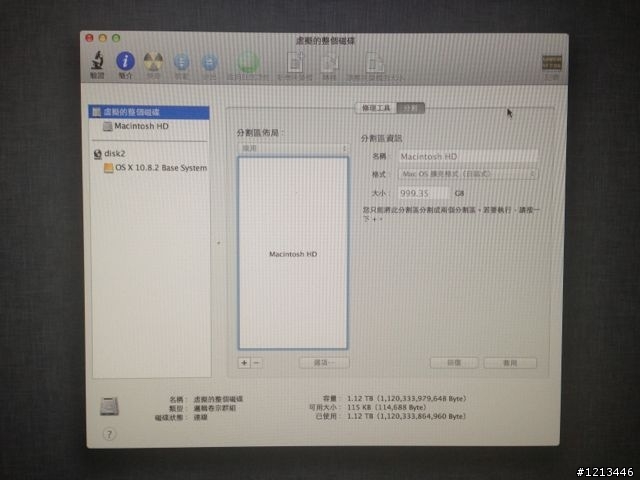Click the Burn radiation-symbol toolbar icon
The image size is (640, 480).
coord(153,62)
